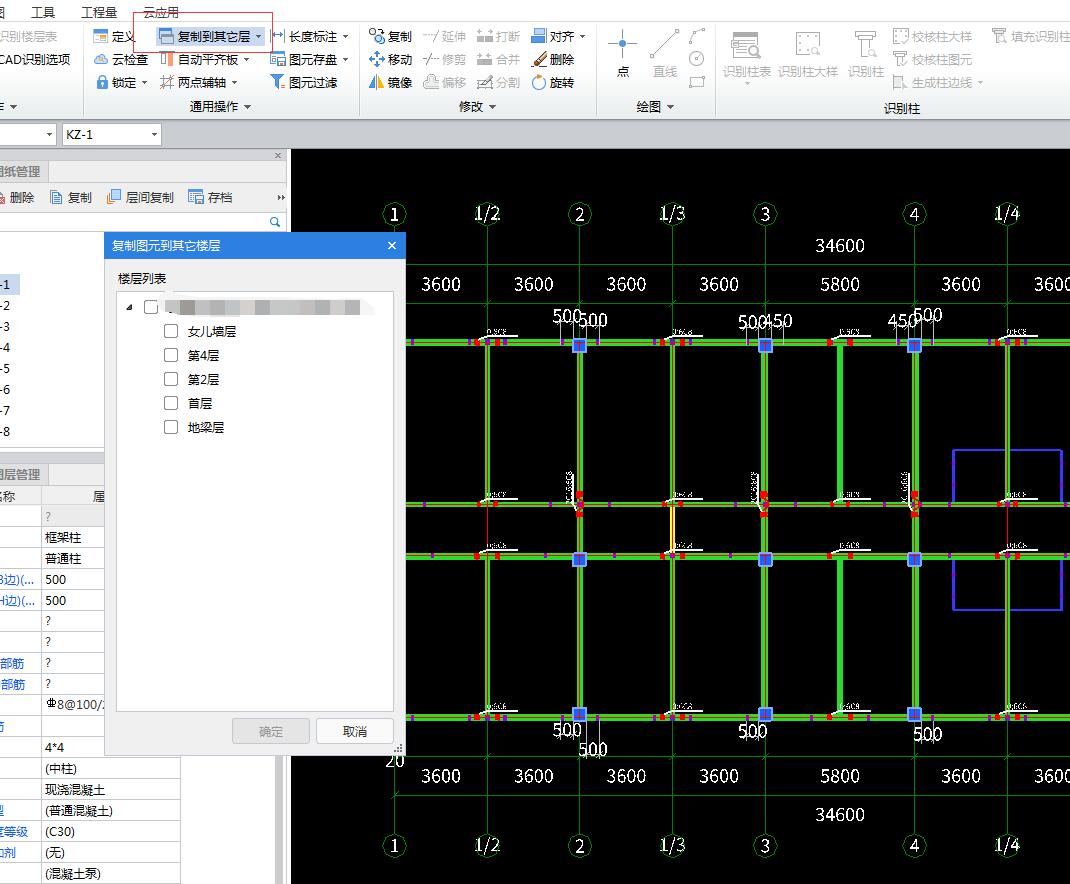
Task: Expand 复制到其它层 dropdown arrow
Action: tap(258, 36)
